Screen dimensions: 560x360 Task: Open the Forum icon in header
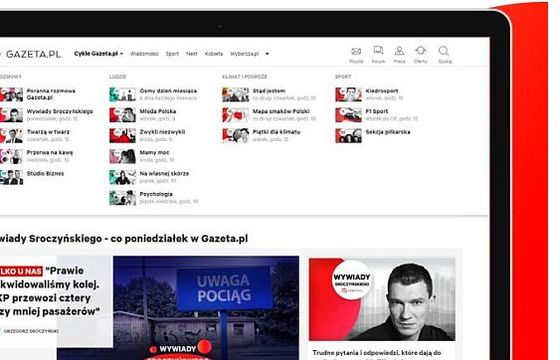(378, 51)
